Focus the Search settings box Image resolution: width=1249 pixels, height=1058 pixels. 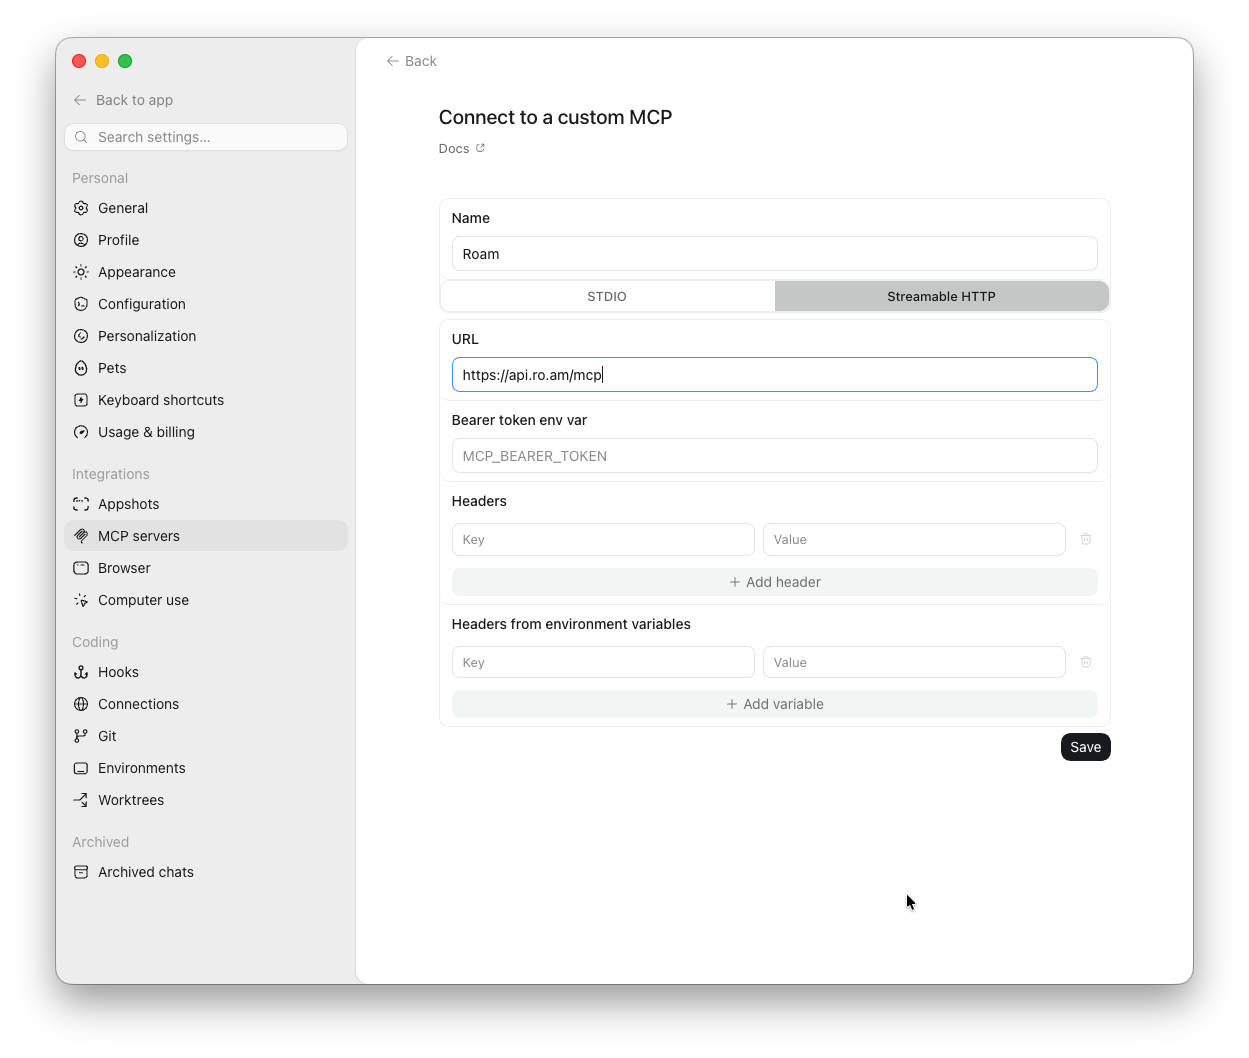click(206, 137)
